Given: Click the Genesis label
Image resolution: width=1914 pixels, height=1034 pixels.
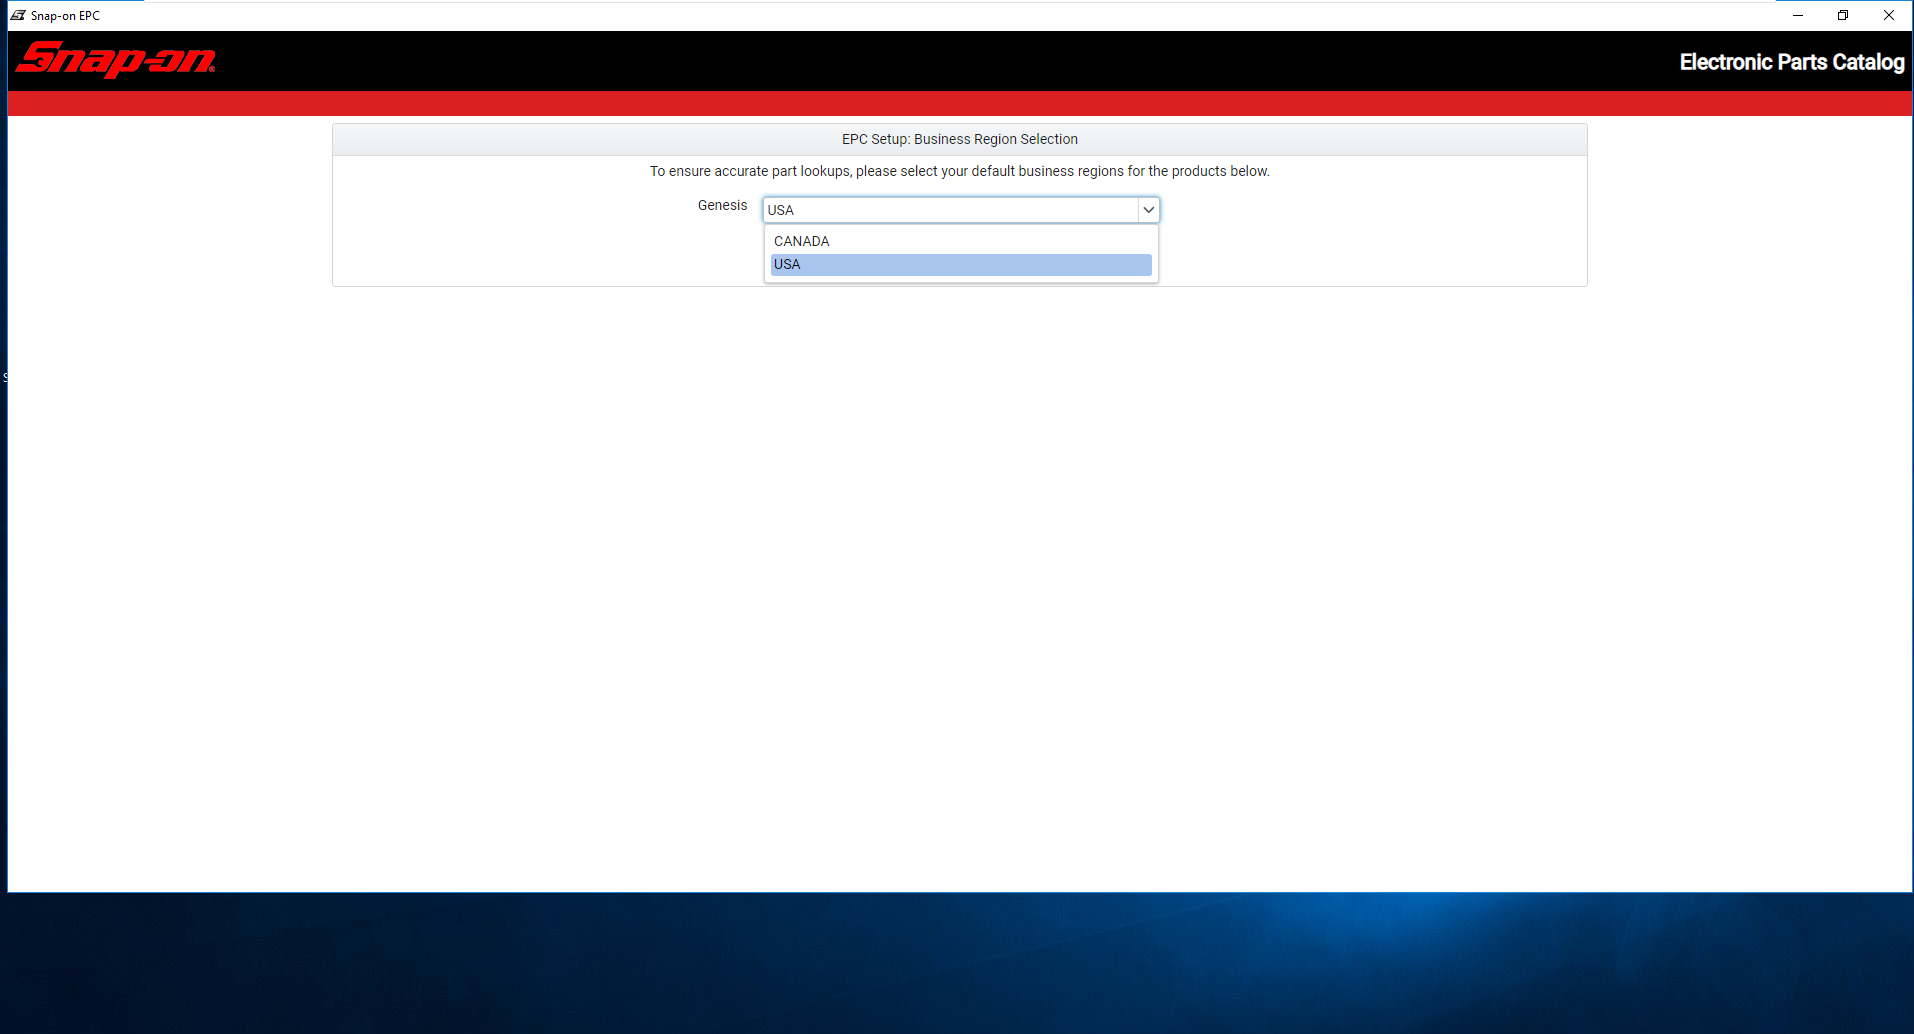Looking at the screenshot, I should 722,205.
